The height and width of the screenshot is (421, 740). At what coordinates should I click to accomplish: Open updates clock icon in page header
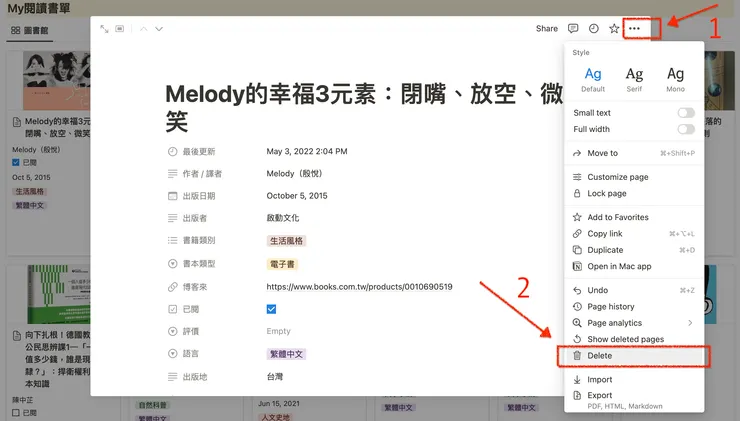click(x=594, y=28)
